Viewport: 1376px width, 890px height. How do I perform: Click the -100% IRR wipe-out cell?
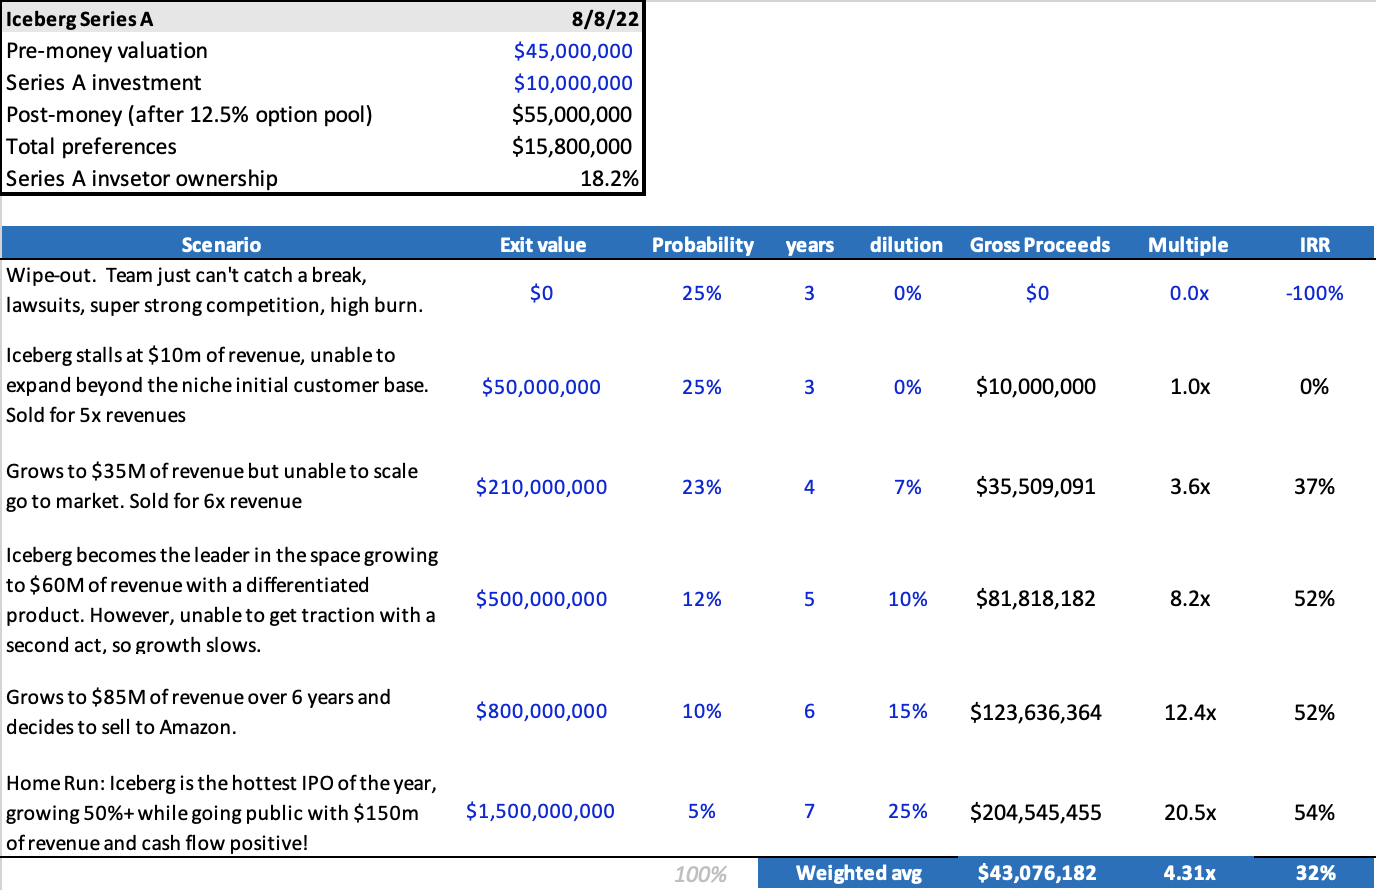pyautogui.click(x=1313, y=293)
